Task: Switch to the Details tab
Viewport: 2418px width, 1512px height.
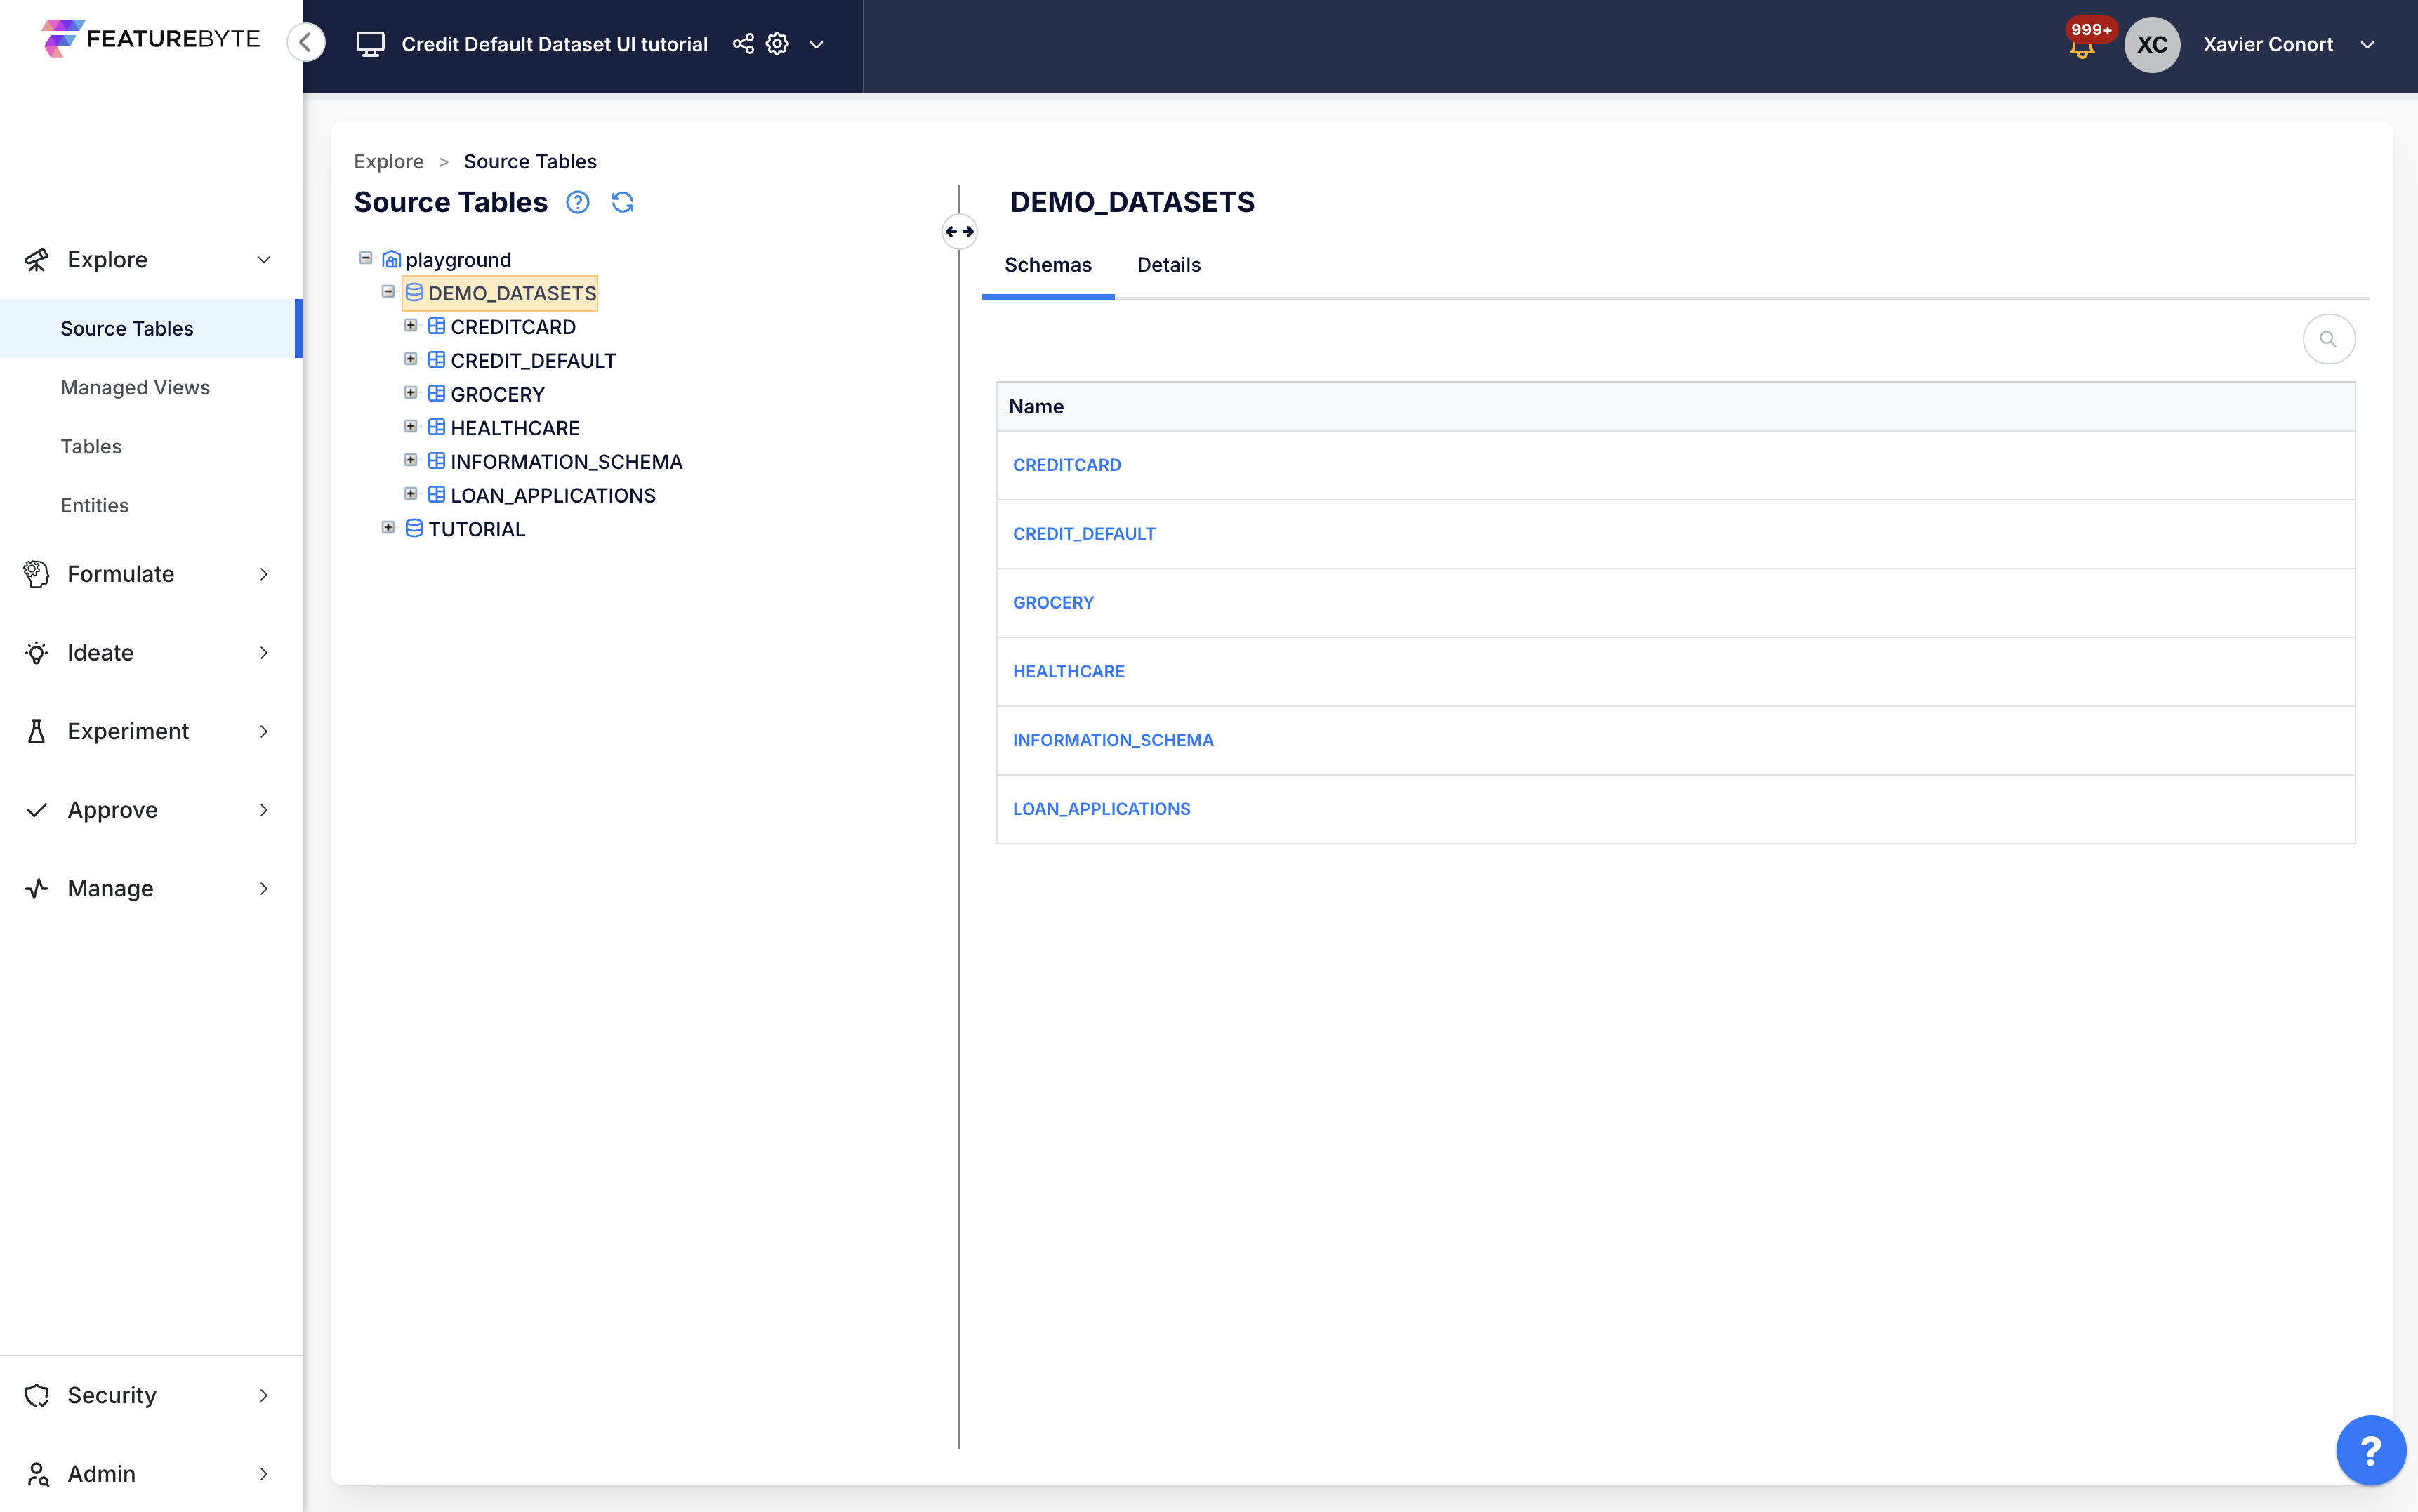Action: point(1168,265)
